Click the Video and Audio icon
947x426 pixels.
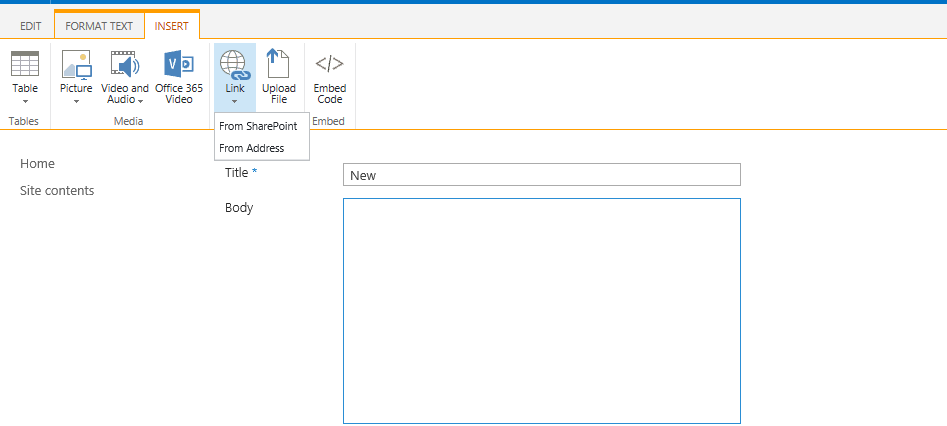(124, 64)
